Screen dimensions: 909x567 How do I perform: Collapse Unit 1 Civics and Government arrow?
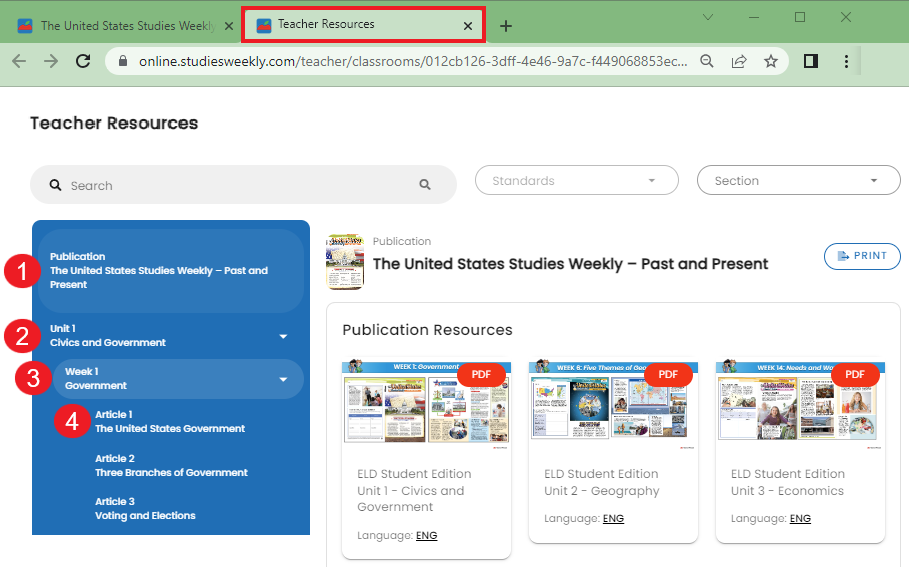coord(283,336)
